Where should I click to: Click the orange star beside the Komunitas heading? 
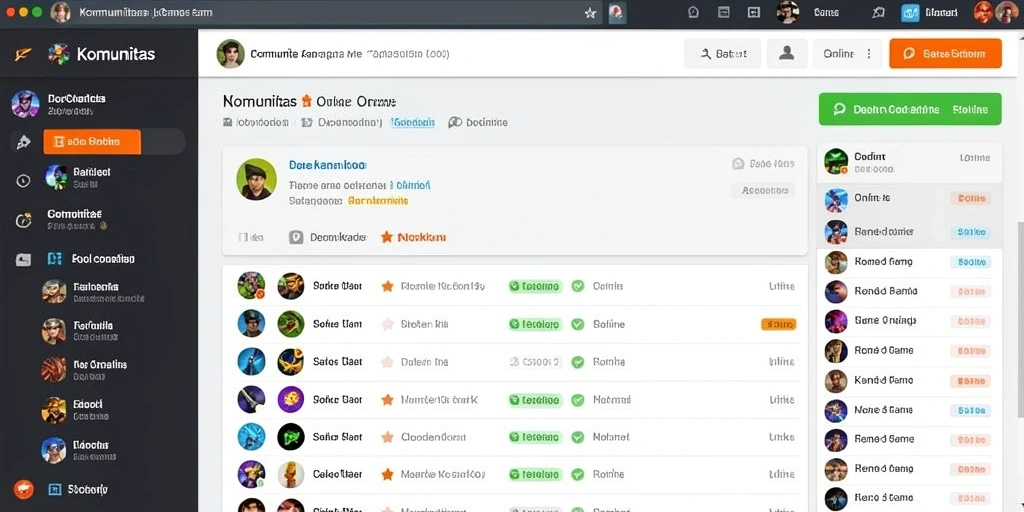306,101
